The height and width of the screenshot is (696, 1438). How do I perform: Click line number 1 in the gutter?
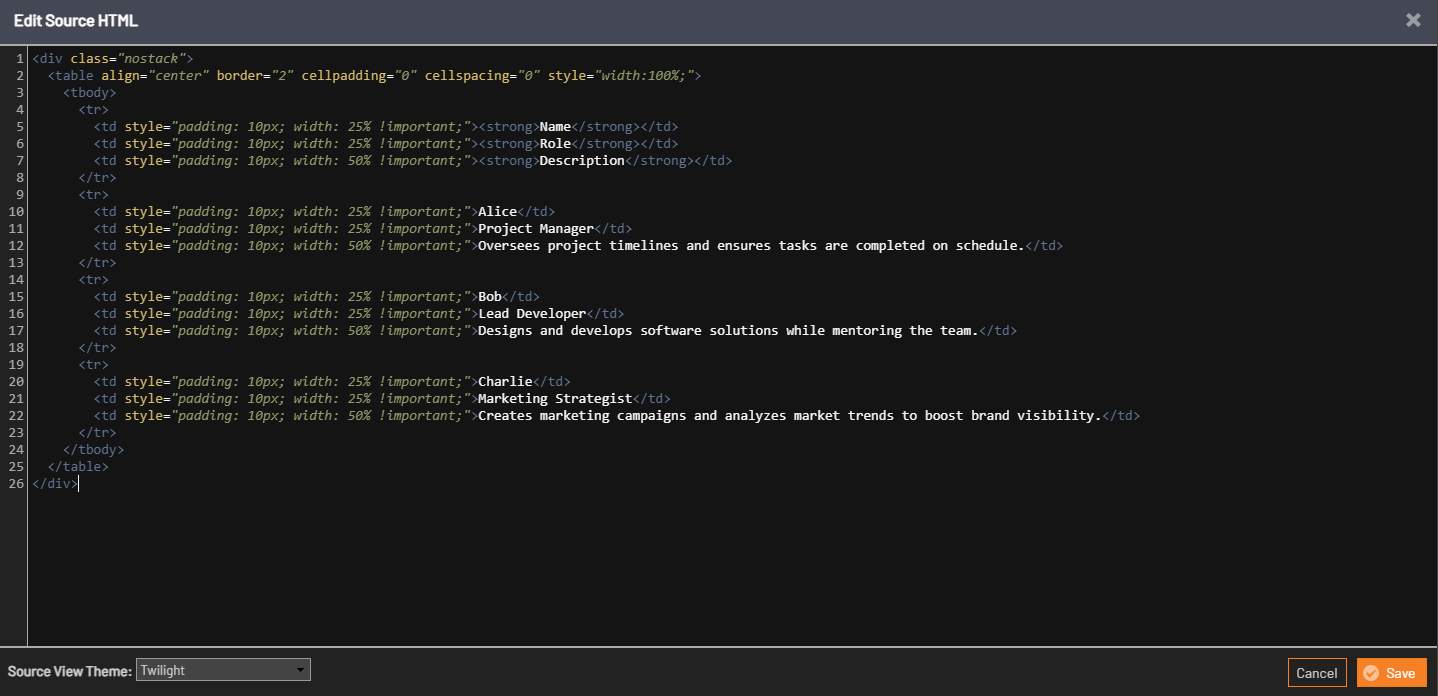20,59
